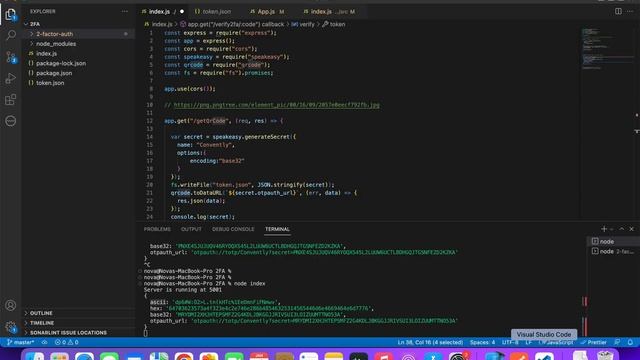
Task: Open token.json in the Explorer tree
Action: click(x=50, y=83)
